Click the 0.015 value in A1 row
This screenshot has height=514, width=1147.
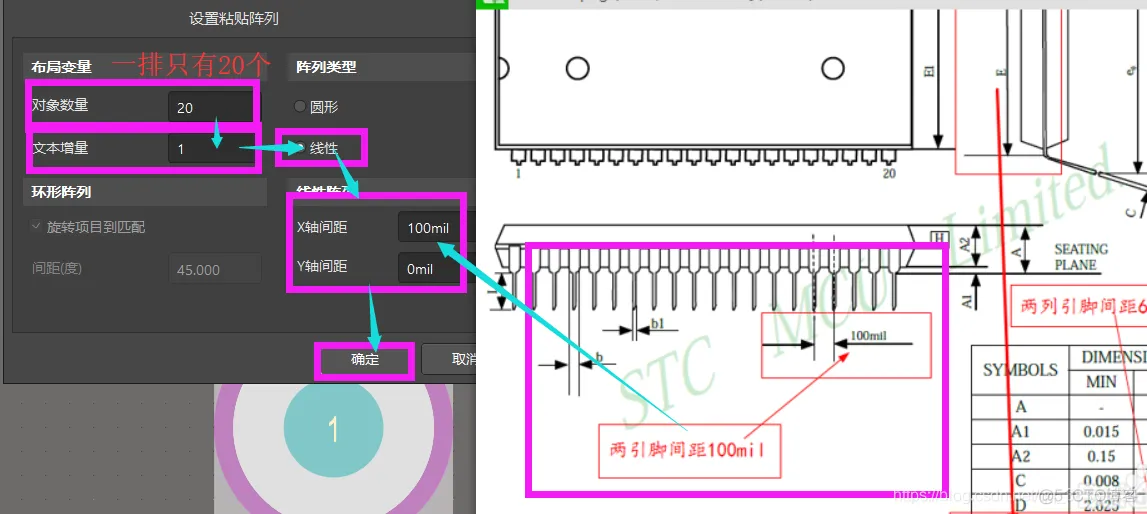pyautogui.click(x=1101, y=431)
